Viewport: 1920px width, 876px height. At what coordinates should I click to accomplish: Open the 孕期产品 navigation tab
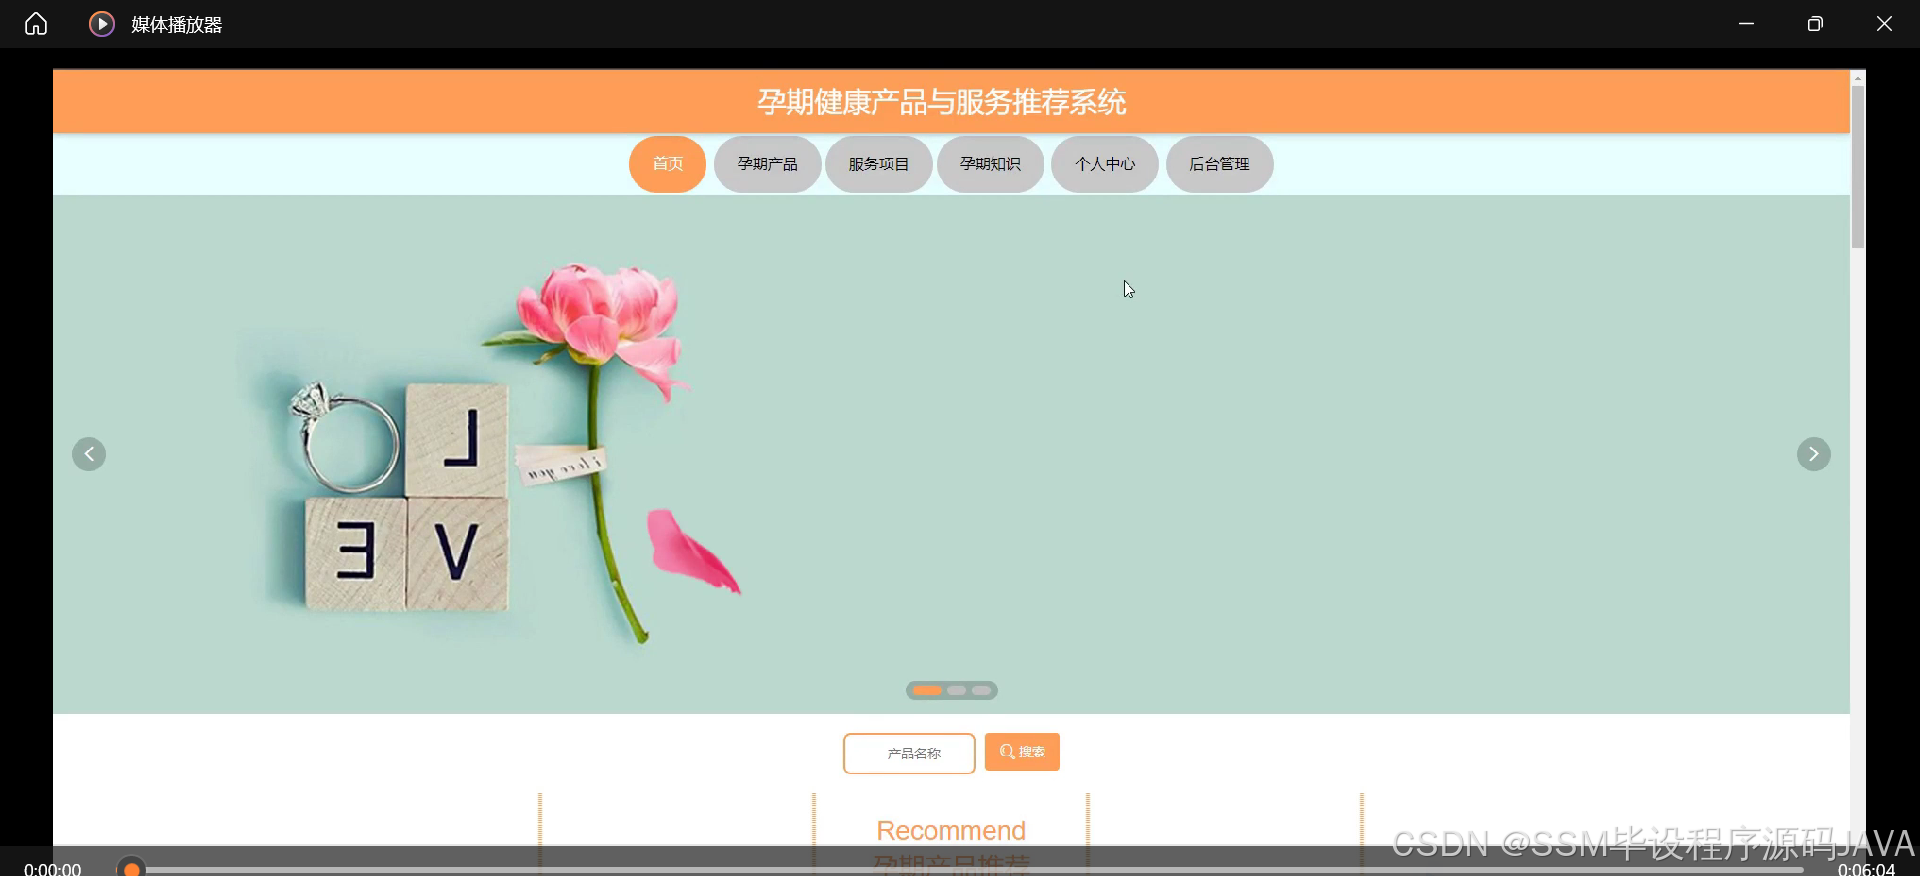pyautogui.click(x=767, y=164)
